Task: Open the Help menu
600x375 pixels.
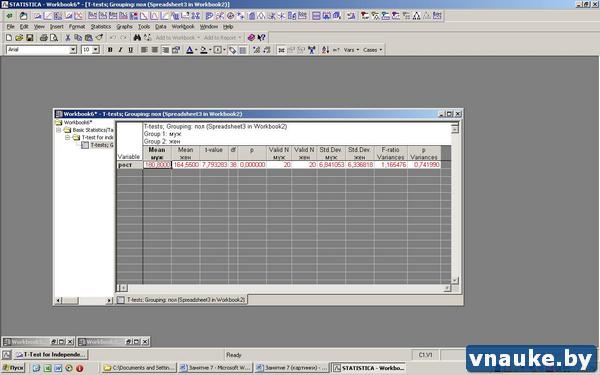Action: tap(228, 26)
